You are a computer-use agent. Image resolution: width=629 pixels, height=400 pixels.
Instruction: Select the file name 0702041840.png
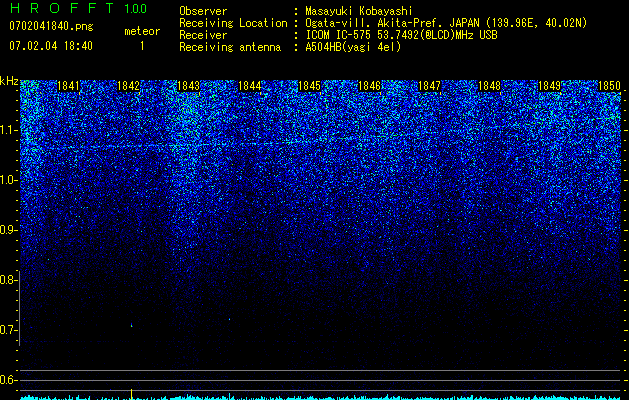(51, 26)
